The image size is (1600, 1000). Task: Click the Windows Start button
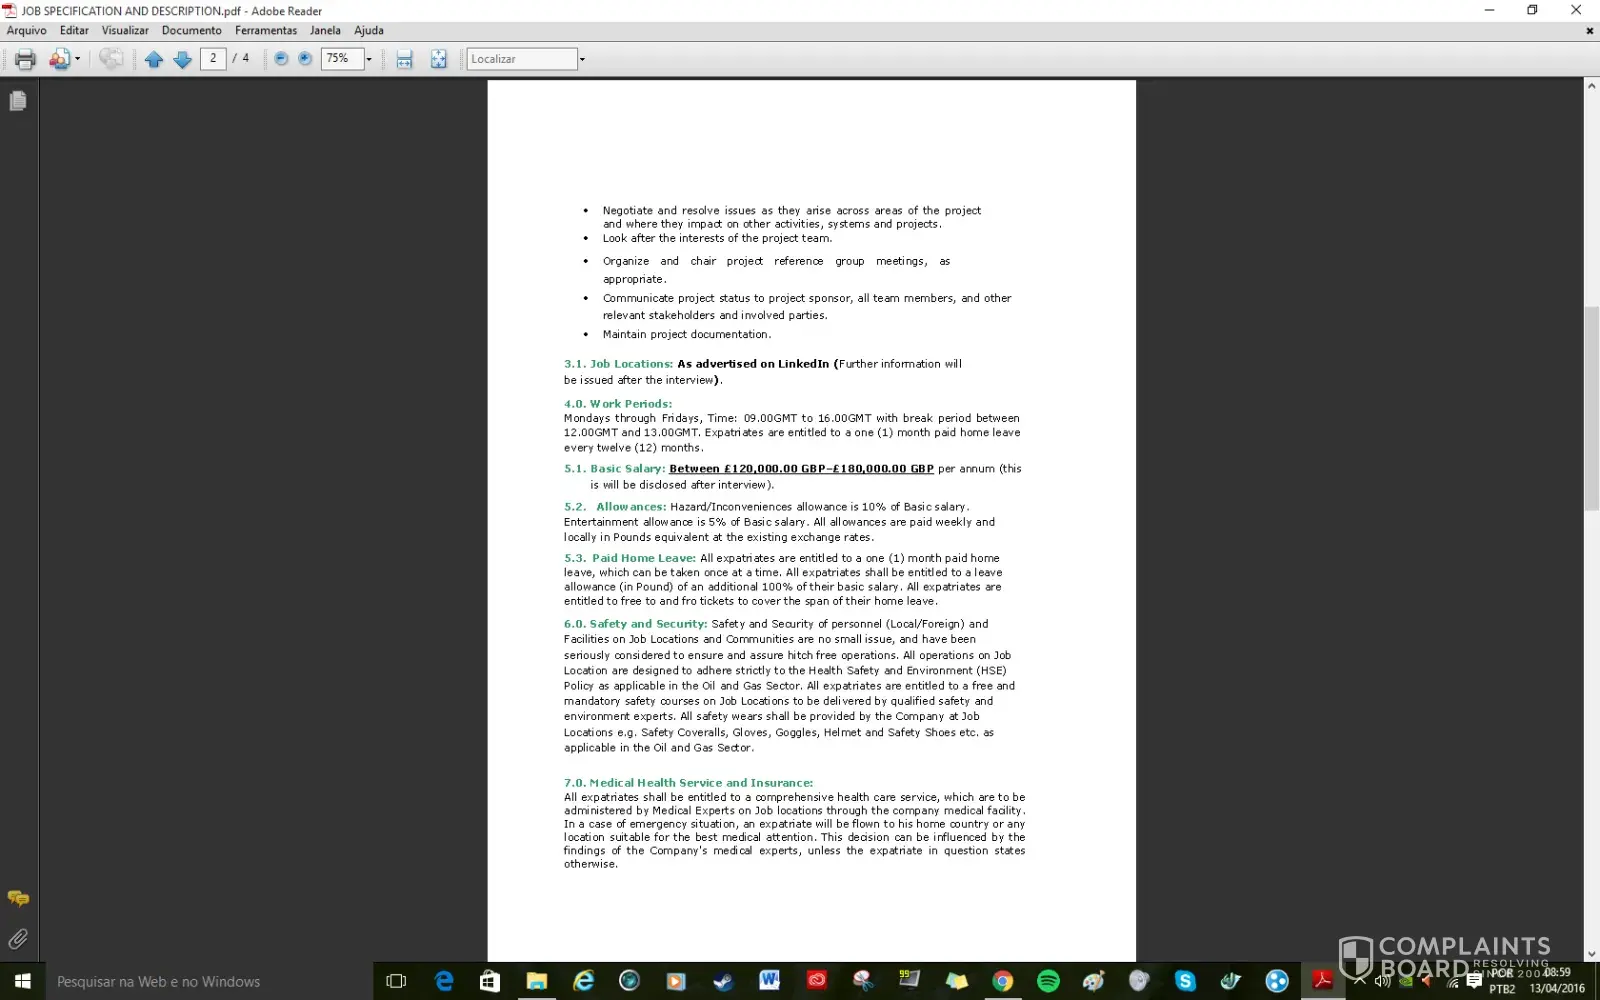tap(22, 981)
